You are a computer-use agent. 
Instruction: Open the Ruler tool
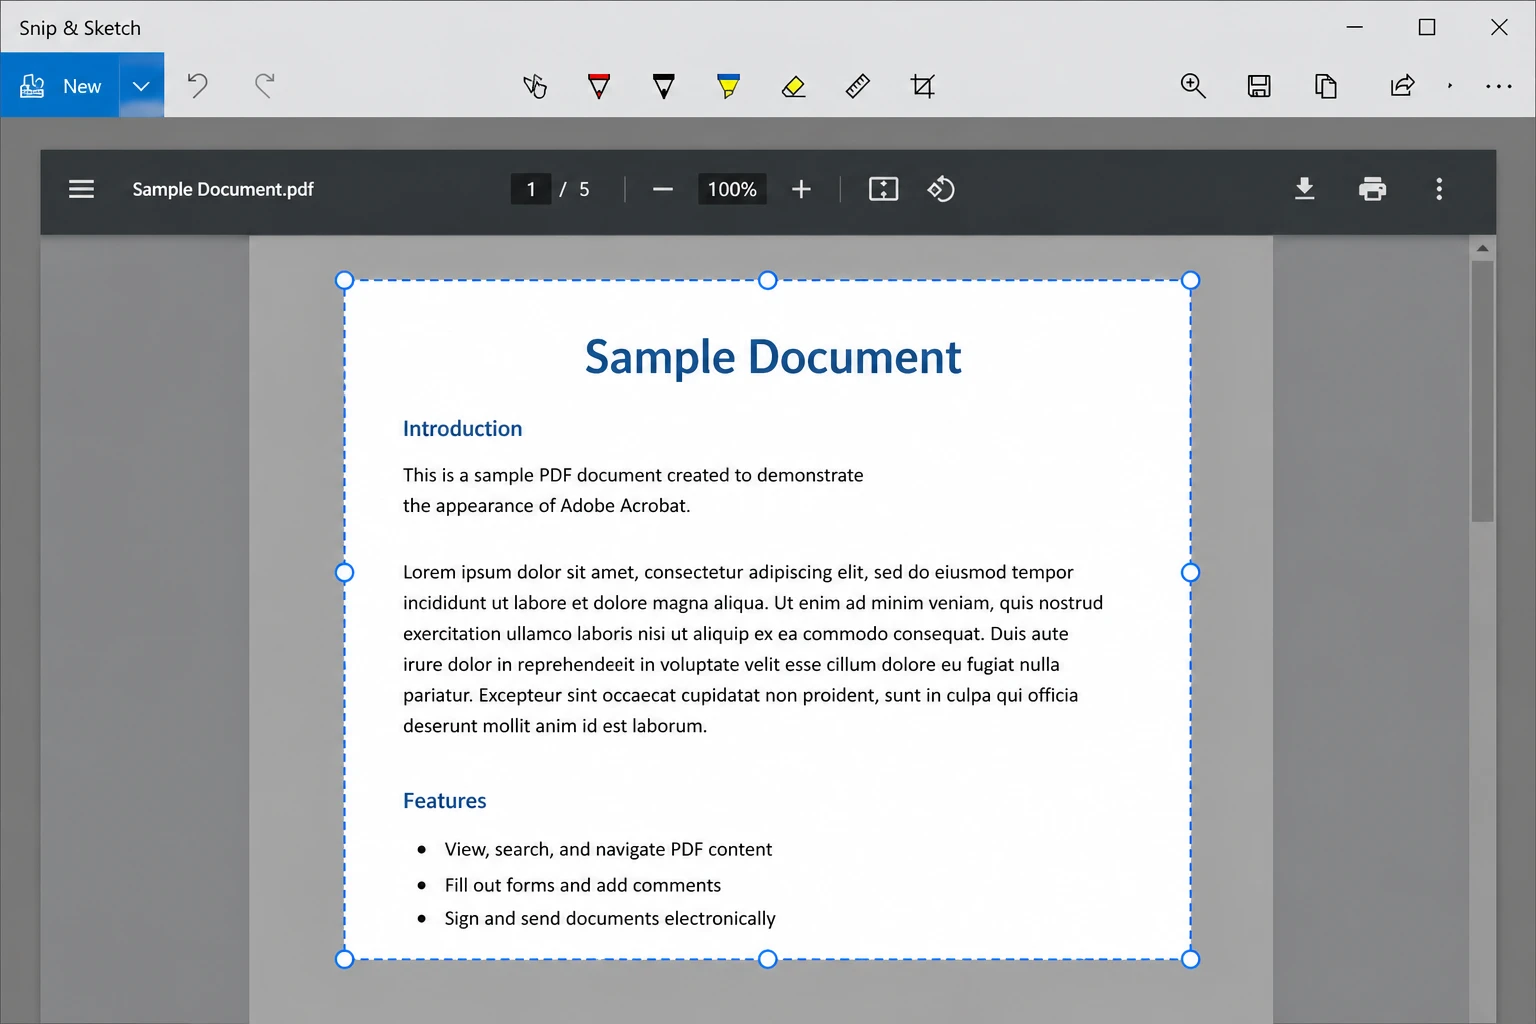click(858, 86)
